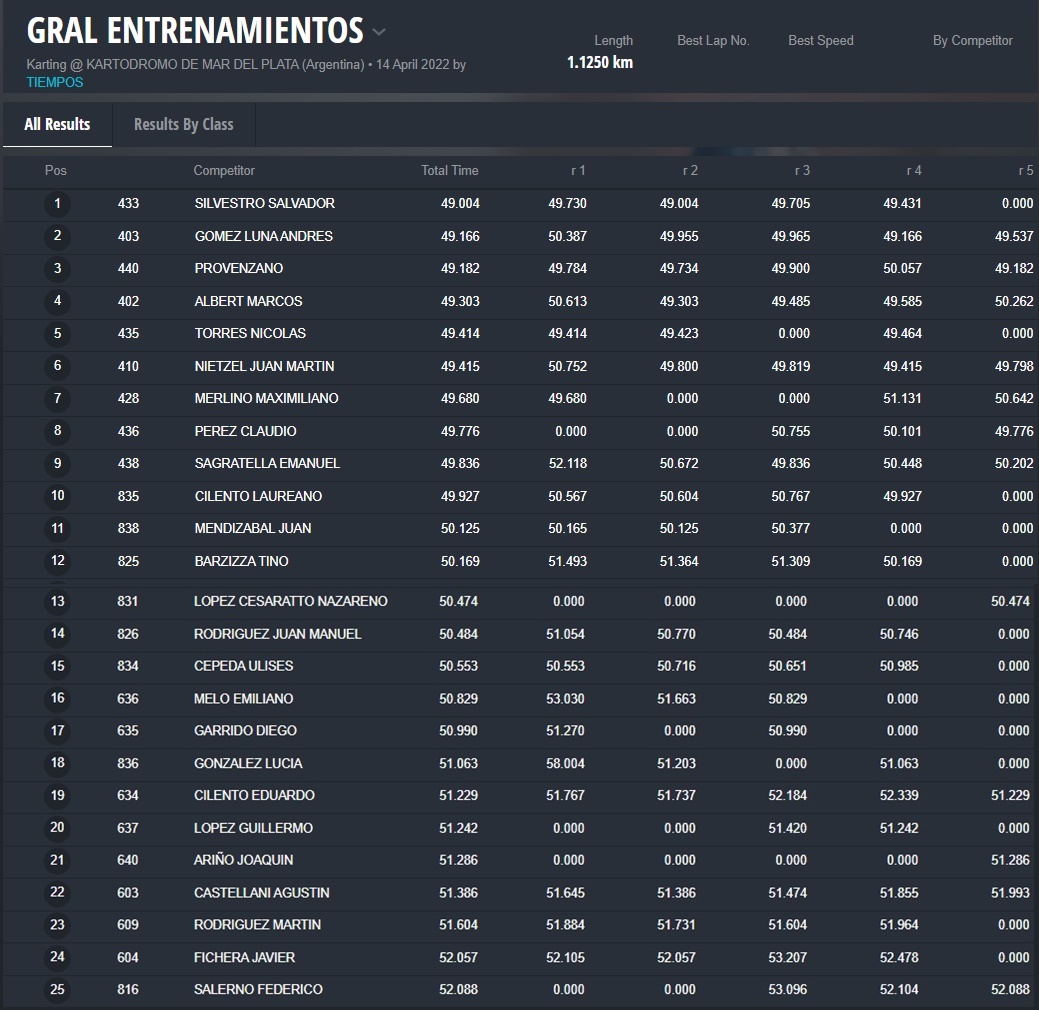Viewport: 1039px width, 1010px height.
Task: Select the GONZALEZ LUCIA competitor name
Action: pyautogui.click(x=248, y=764)
